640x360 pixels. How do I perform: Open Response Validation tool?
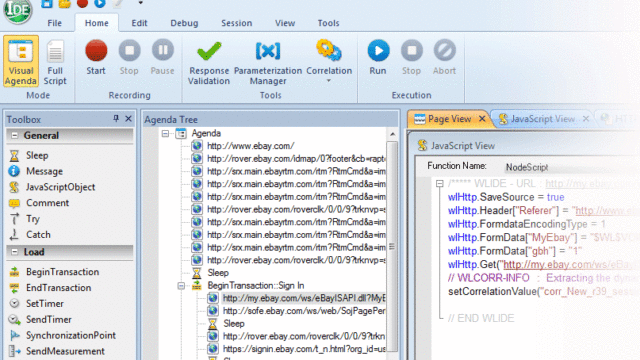pos(209,62)
